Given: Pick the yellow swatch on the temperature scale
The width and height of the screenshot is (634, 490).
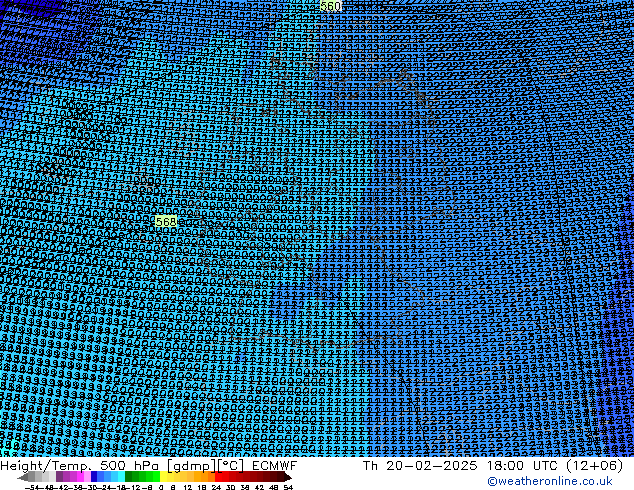Looking at the screenshot, I should 163,477.
